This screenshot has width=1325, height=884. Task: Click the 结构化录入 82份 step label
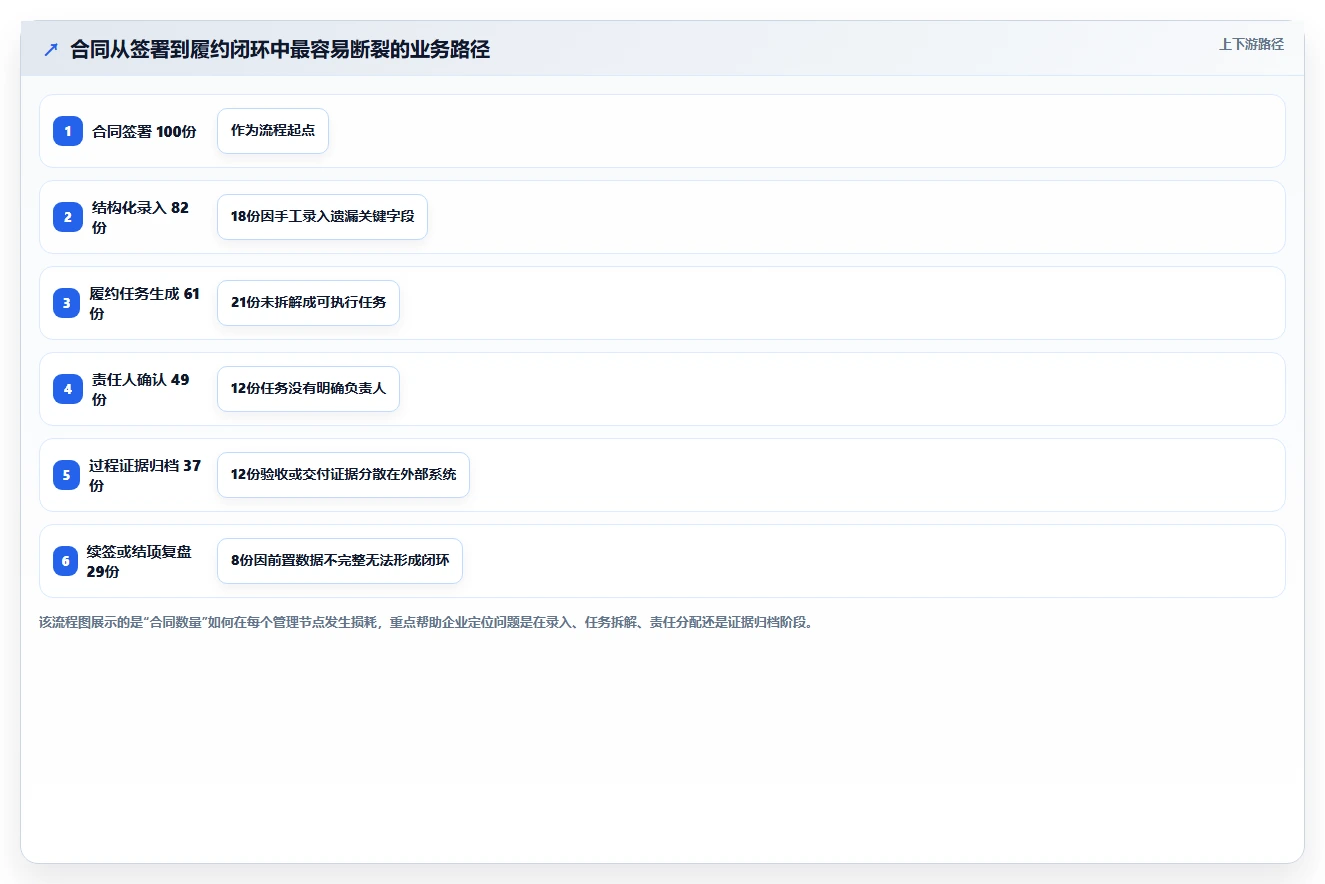pos(141,217)
